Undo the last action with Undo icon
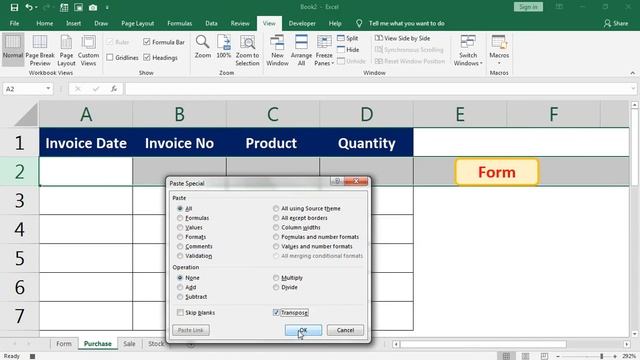640x360 pixels. [x=29, y=7]
